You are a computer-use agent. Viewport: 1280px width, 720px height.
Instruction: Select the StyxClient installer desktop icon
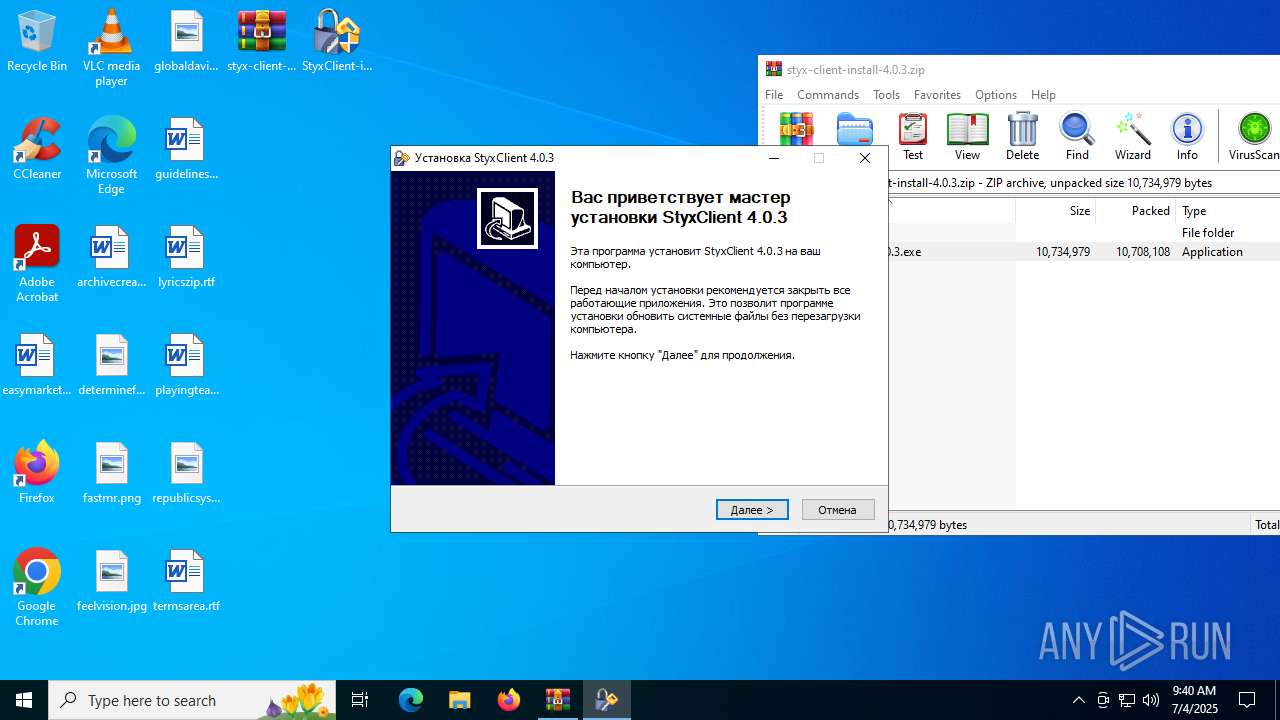click(x=337, y=42)
